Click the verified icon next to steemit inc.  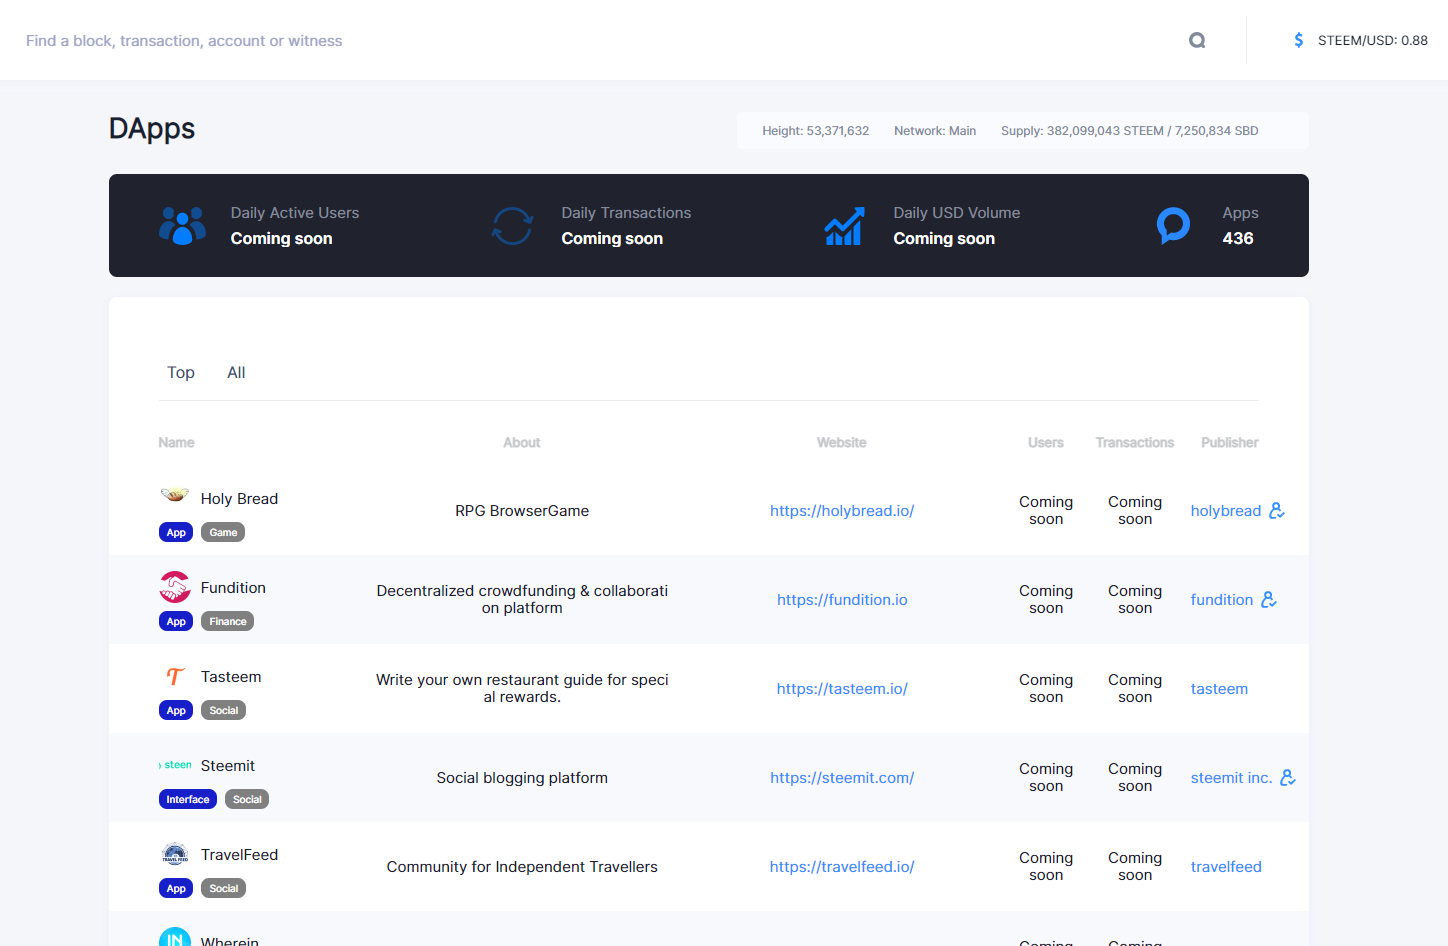tap(1288, 778)
